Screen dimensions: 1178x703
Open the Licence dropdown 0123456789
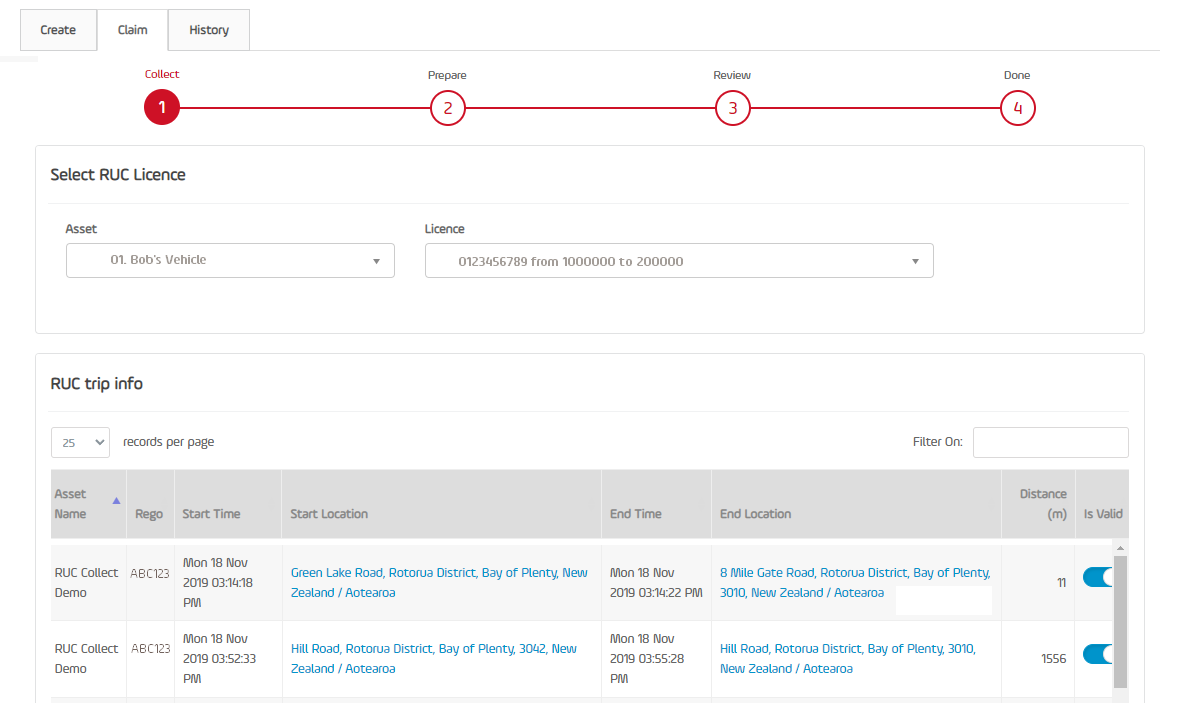(679, 261)
